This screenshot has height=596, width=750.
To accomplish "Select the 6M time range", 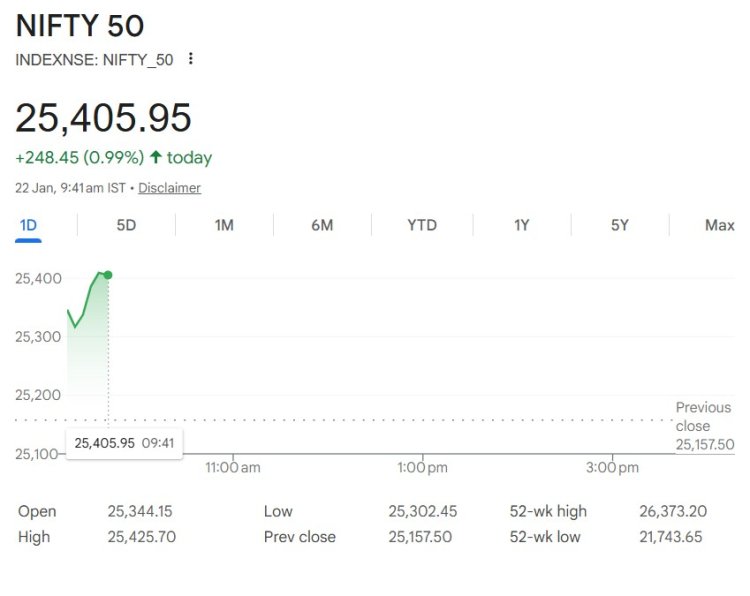I will click(322, 225).
